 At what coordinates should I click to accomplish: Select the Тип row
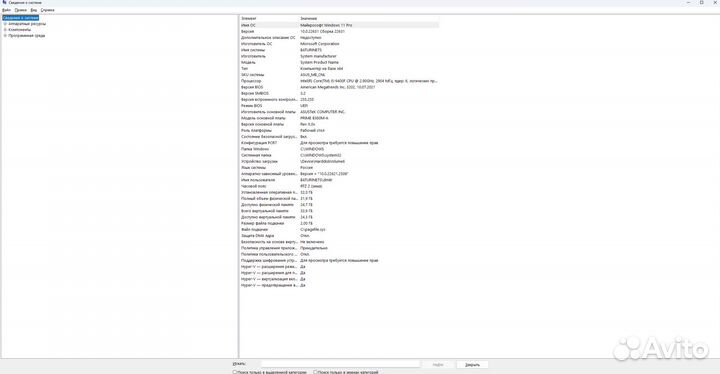(x=339, y=68)
